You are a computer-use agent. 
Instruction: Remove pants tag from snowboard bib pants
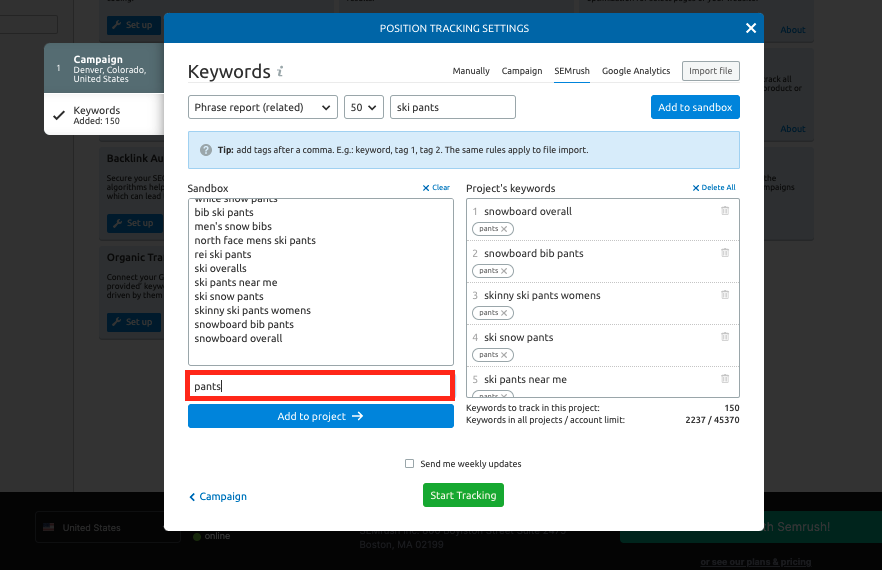point(504,271)
